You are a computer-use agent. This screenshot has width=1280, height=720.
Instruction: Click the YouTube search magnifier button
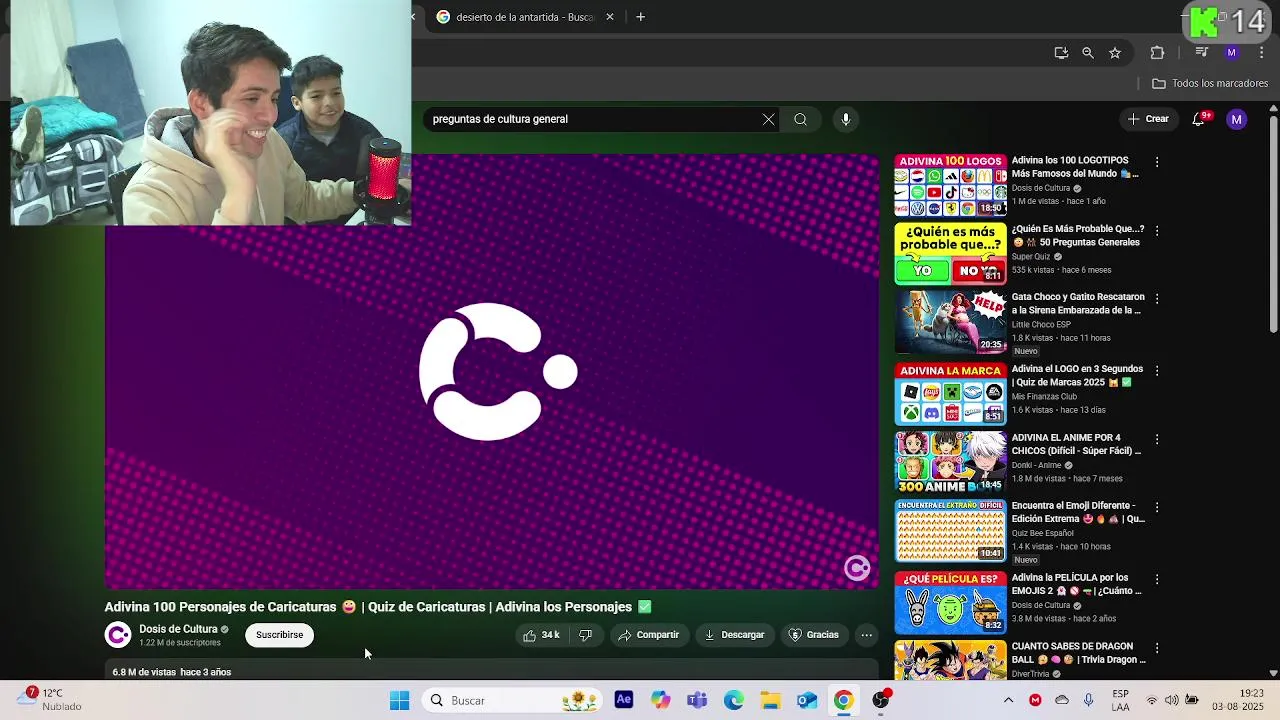tap(800, 119)
